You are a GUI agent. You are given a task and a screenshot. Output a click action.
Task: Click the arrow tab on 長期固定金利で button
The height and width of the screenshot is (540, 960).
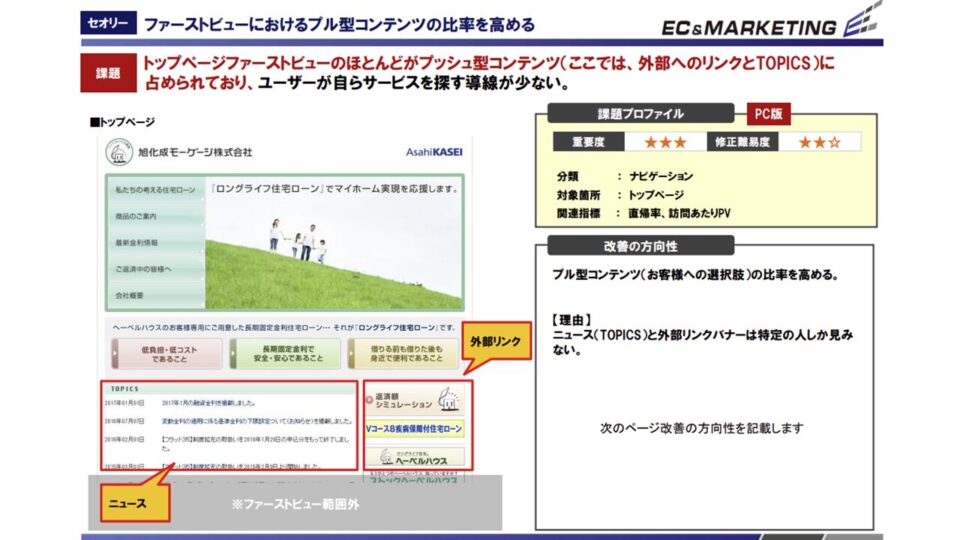233,354
